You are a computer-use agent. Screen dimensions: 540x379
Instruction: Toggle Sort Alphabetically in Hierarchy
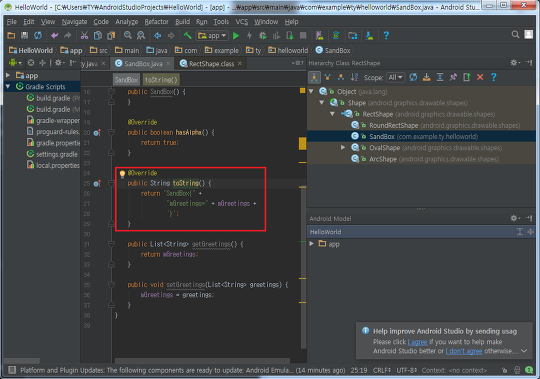(x=354, y=77)
